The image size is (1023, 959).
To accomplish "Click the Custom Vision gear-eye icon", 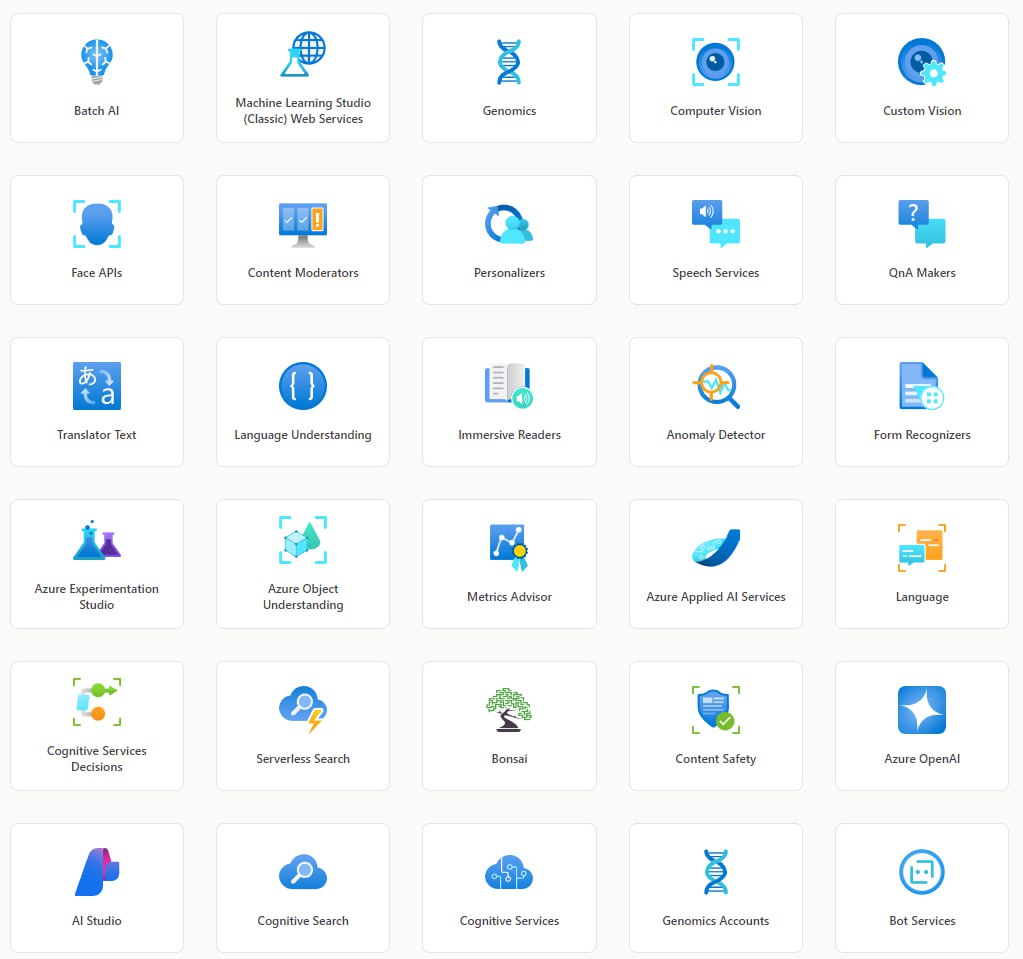I will (x=922, y=62).
